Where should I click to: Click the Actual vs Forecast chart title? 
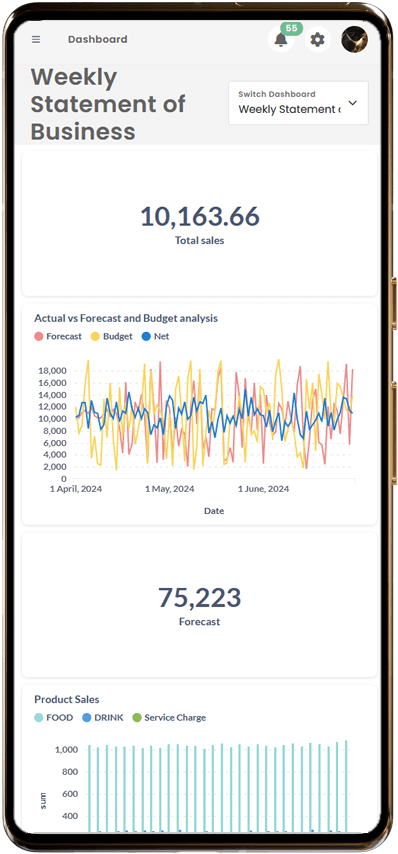tap(126, 318)
